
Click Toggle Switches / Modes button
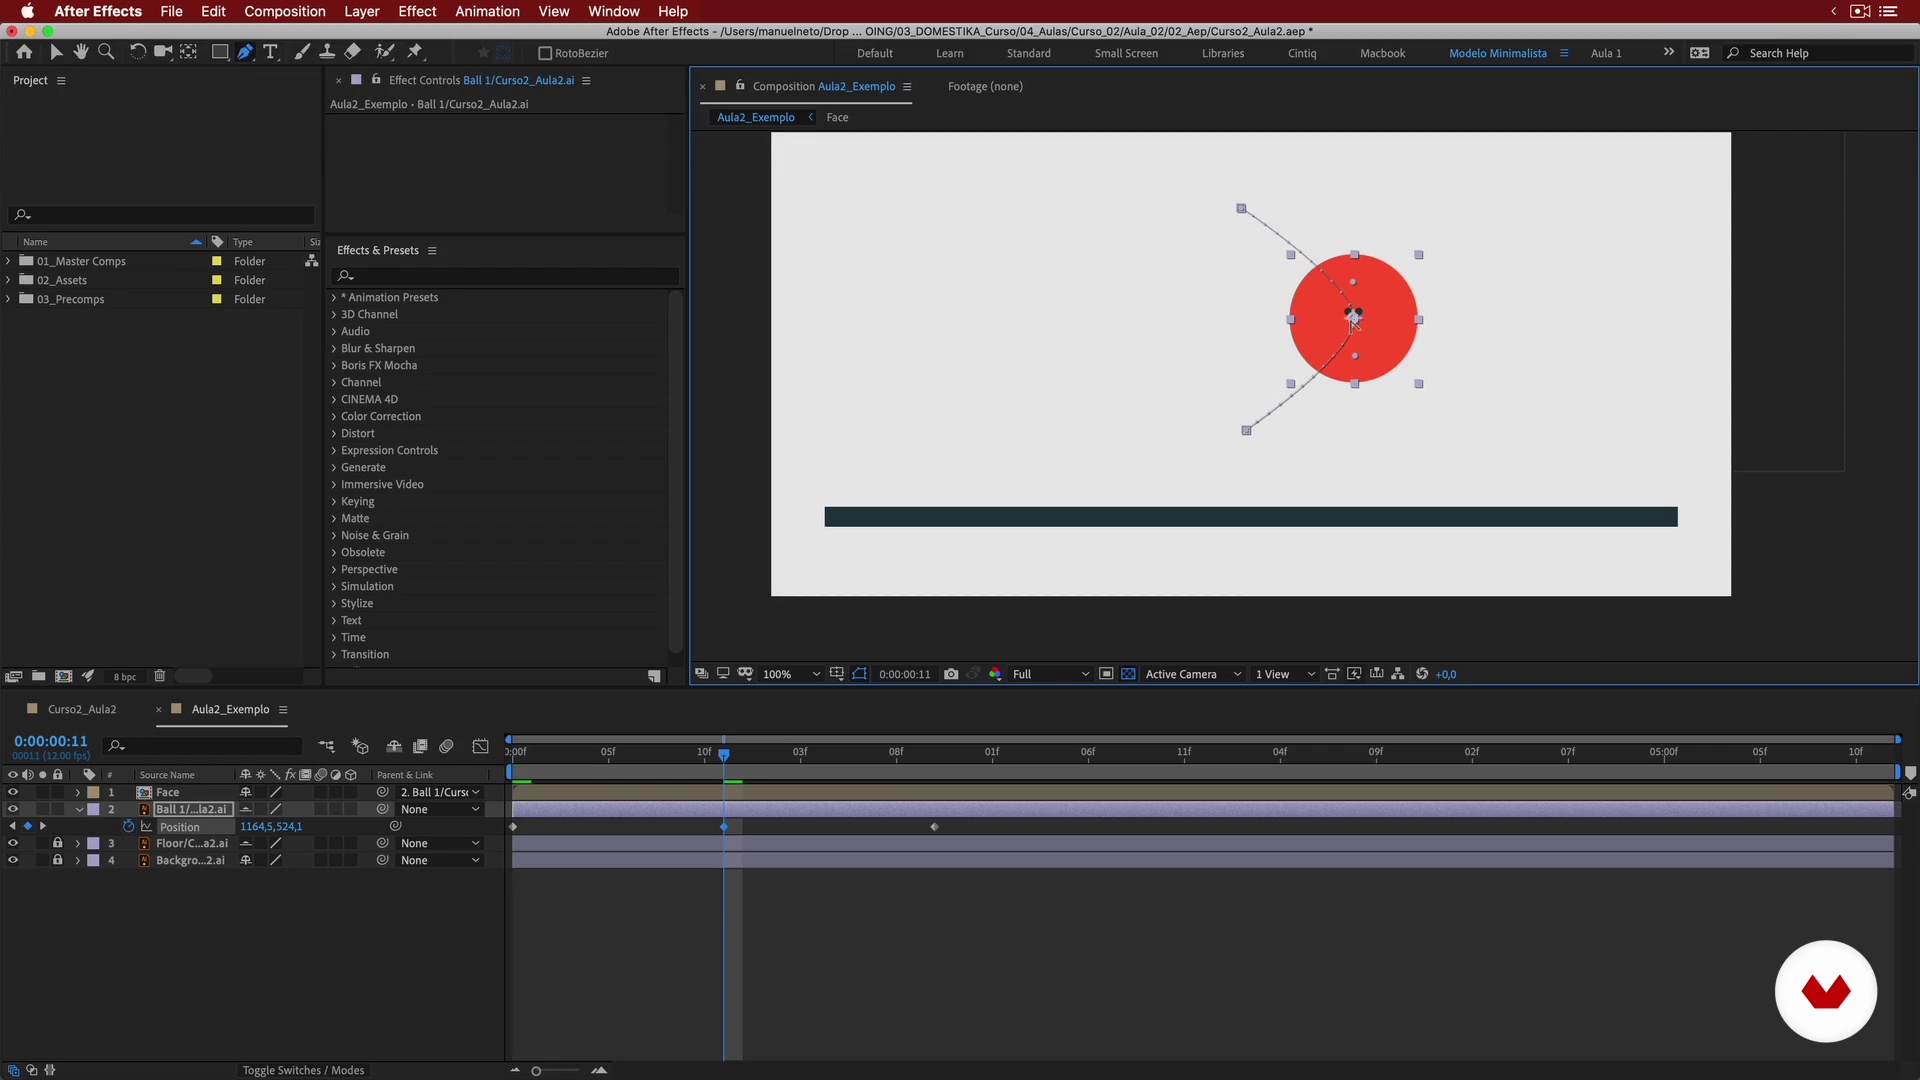303,1070
